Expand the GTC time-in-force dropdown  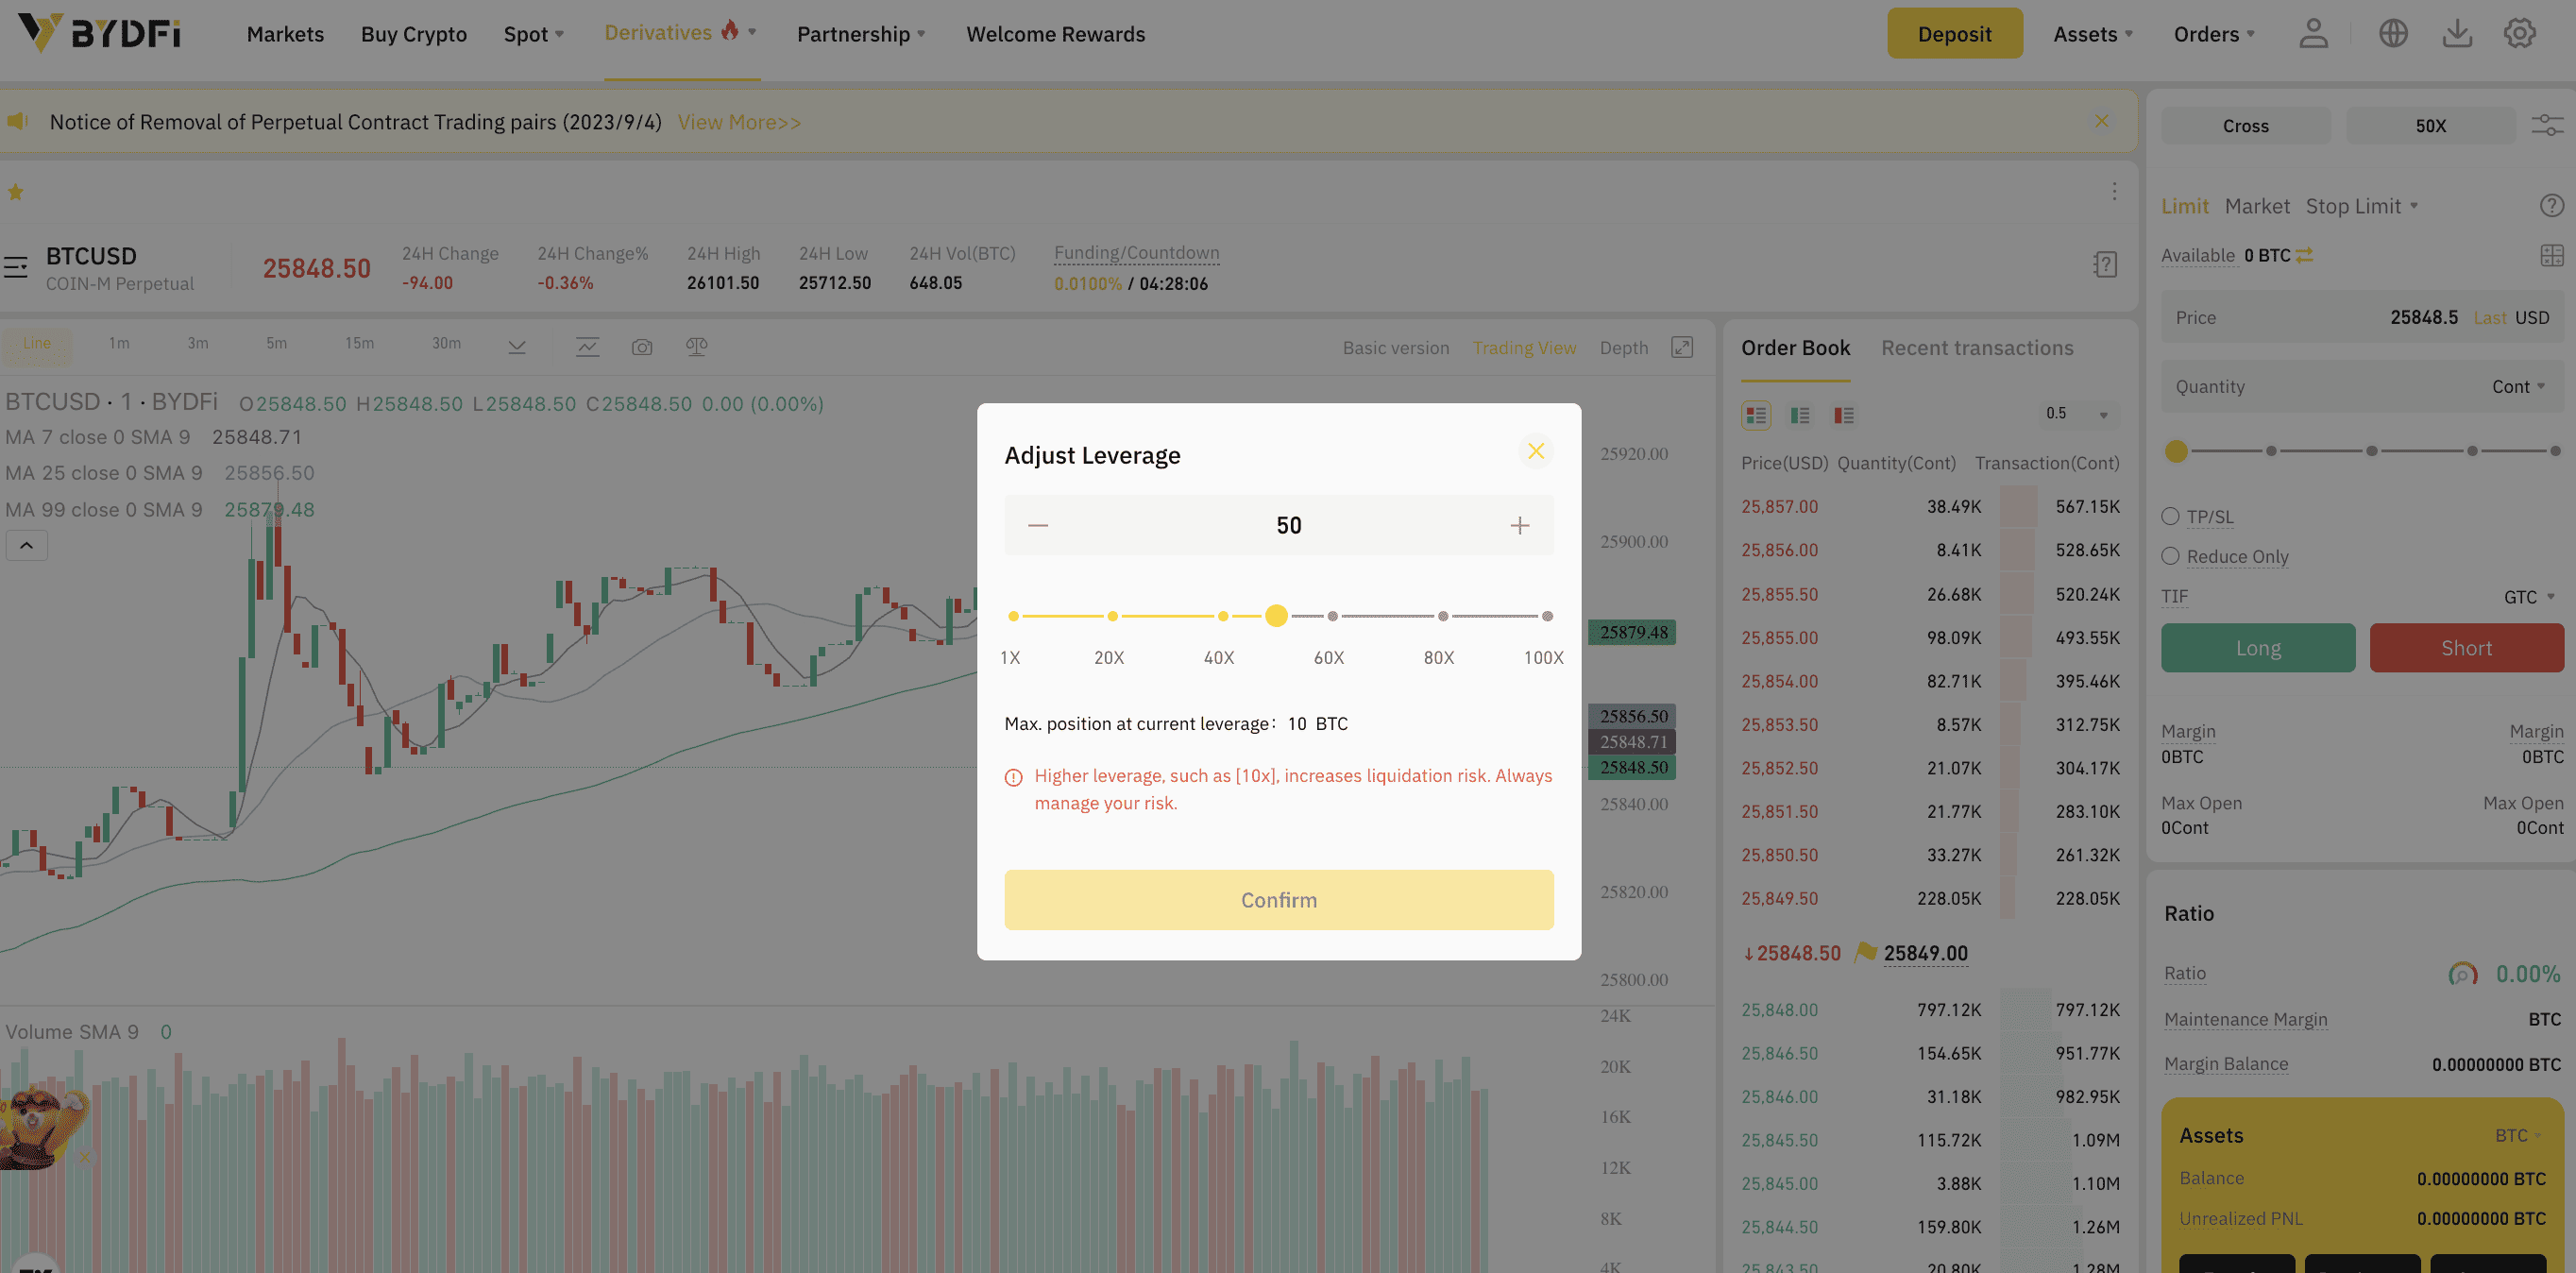tap(2529, 597)
